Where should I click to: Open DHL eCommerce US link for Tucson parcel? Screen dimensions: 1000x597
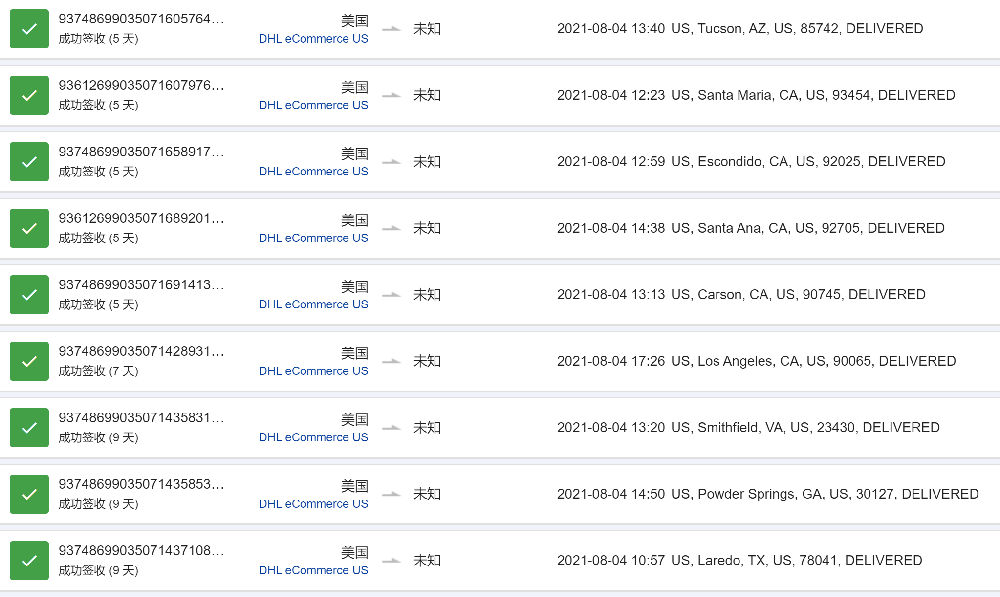[x=313, y=39]
